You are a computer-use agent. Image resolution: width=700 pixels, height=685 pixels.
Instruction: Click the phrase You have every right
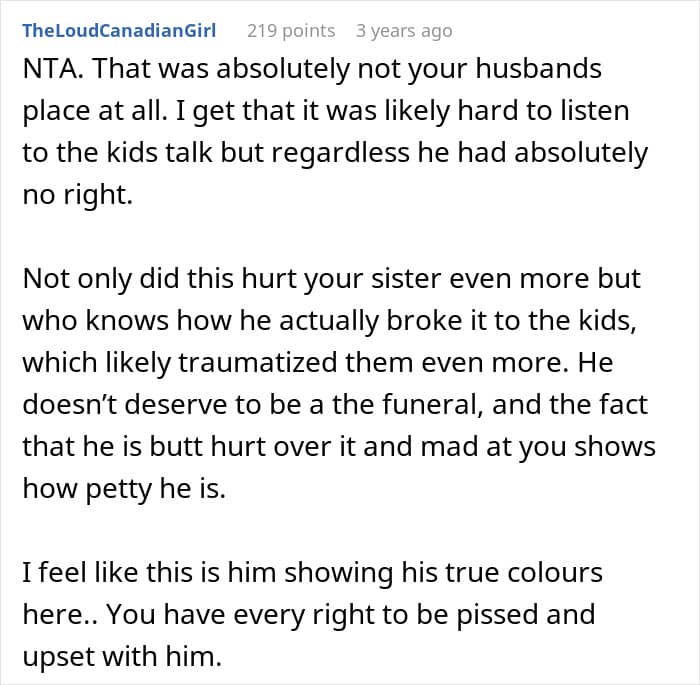click(x=212, y=615)
